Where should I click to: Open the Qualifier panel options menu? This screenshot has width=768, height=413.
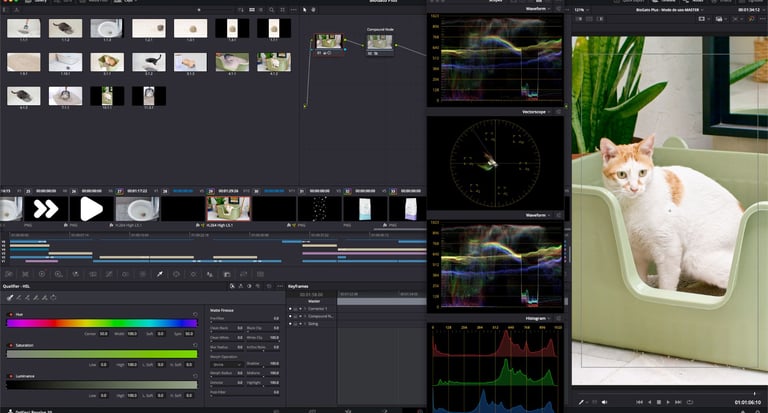pos(280,286)
